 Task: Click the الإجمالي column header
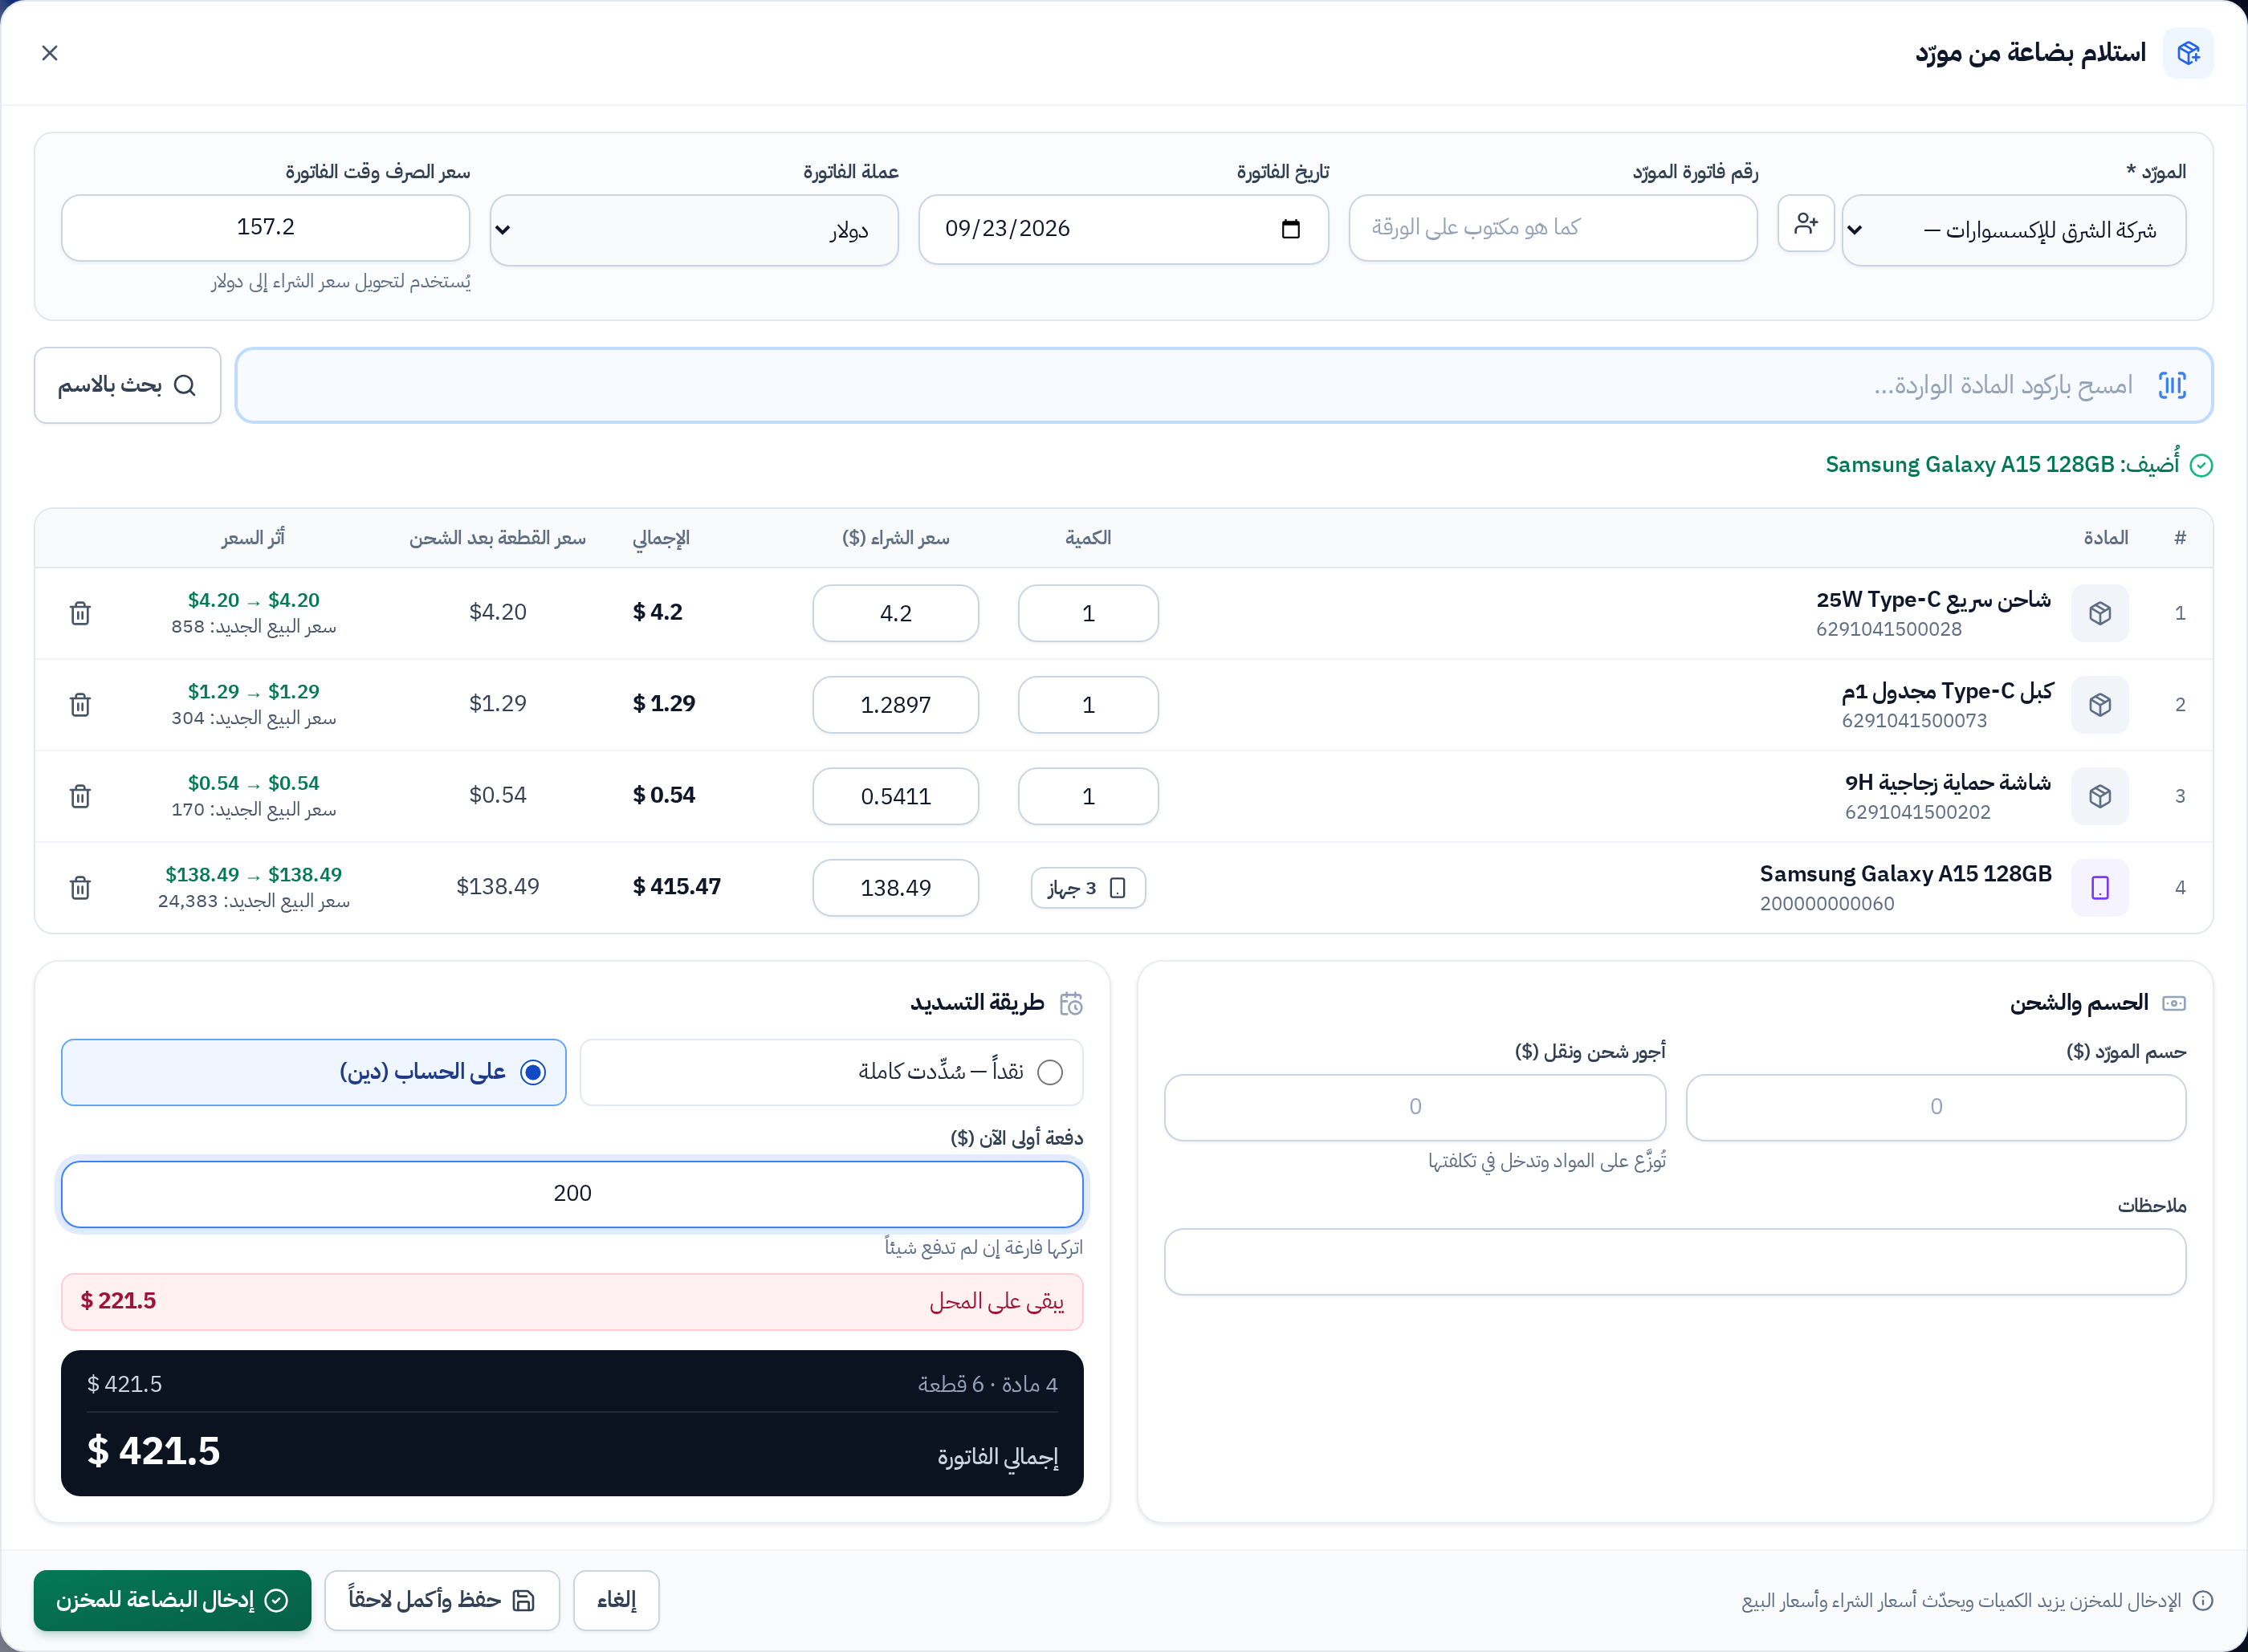pos(661,538)
